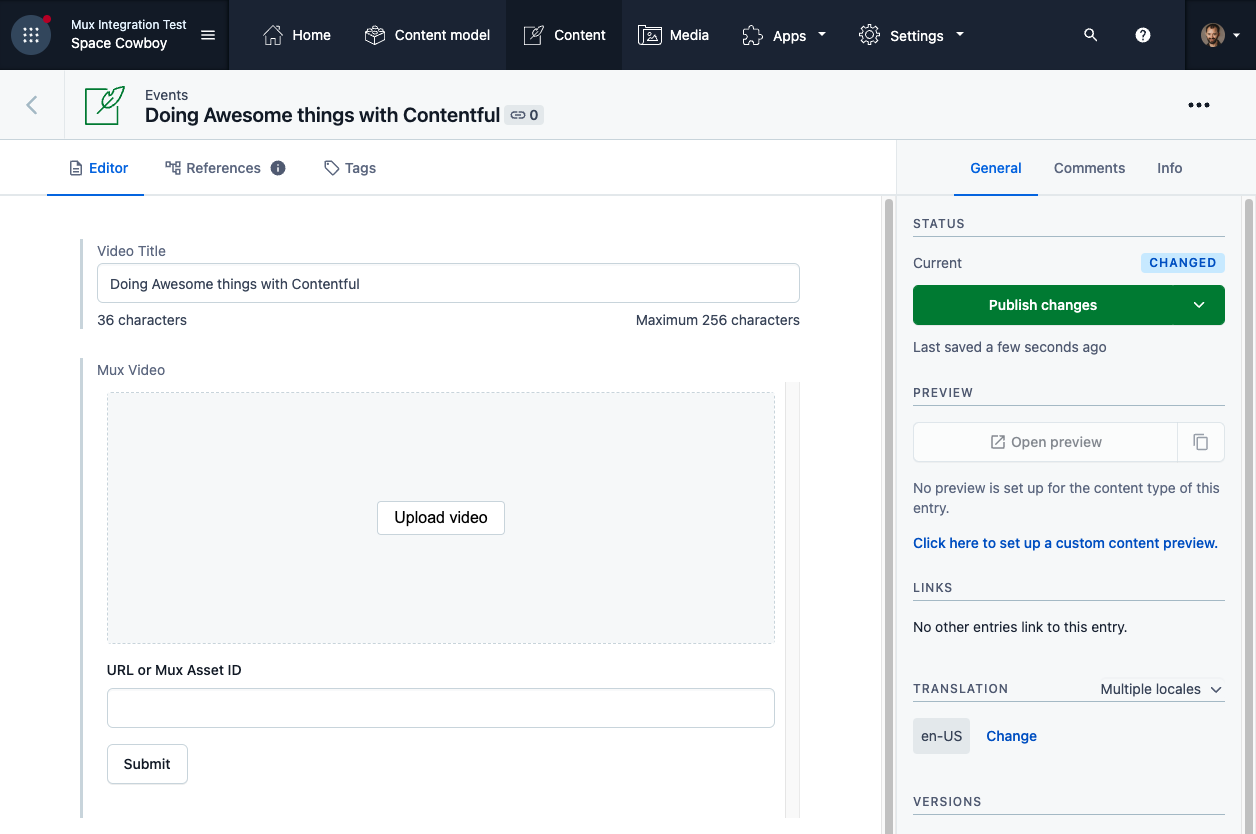Viewport: 1256px width, 834px height.
Task: Click the Change locale link
Action: pyautogui.click(x=1011, y=736)
